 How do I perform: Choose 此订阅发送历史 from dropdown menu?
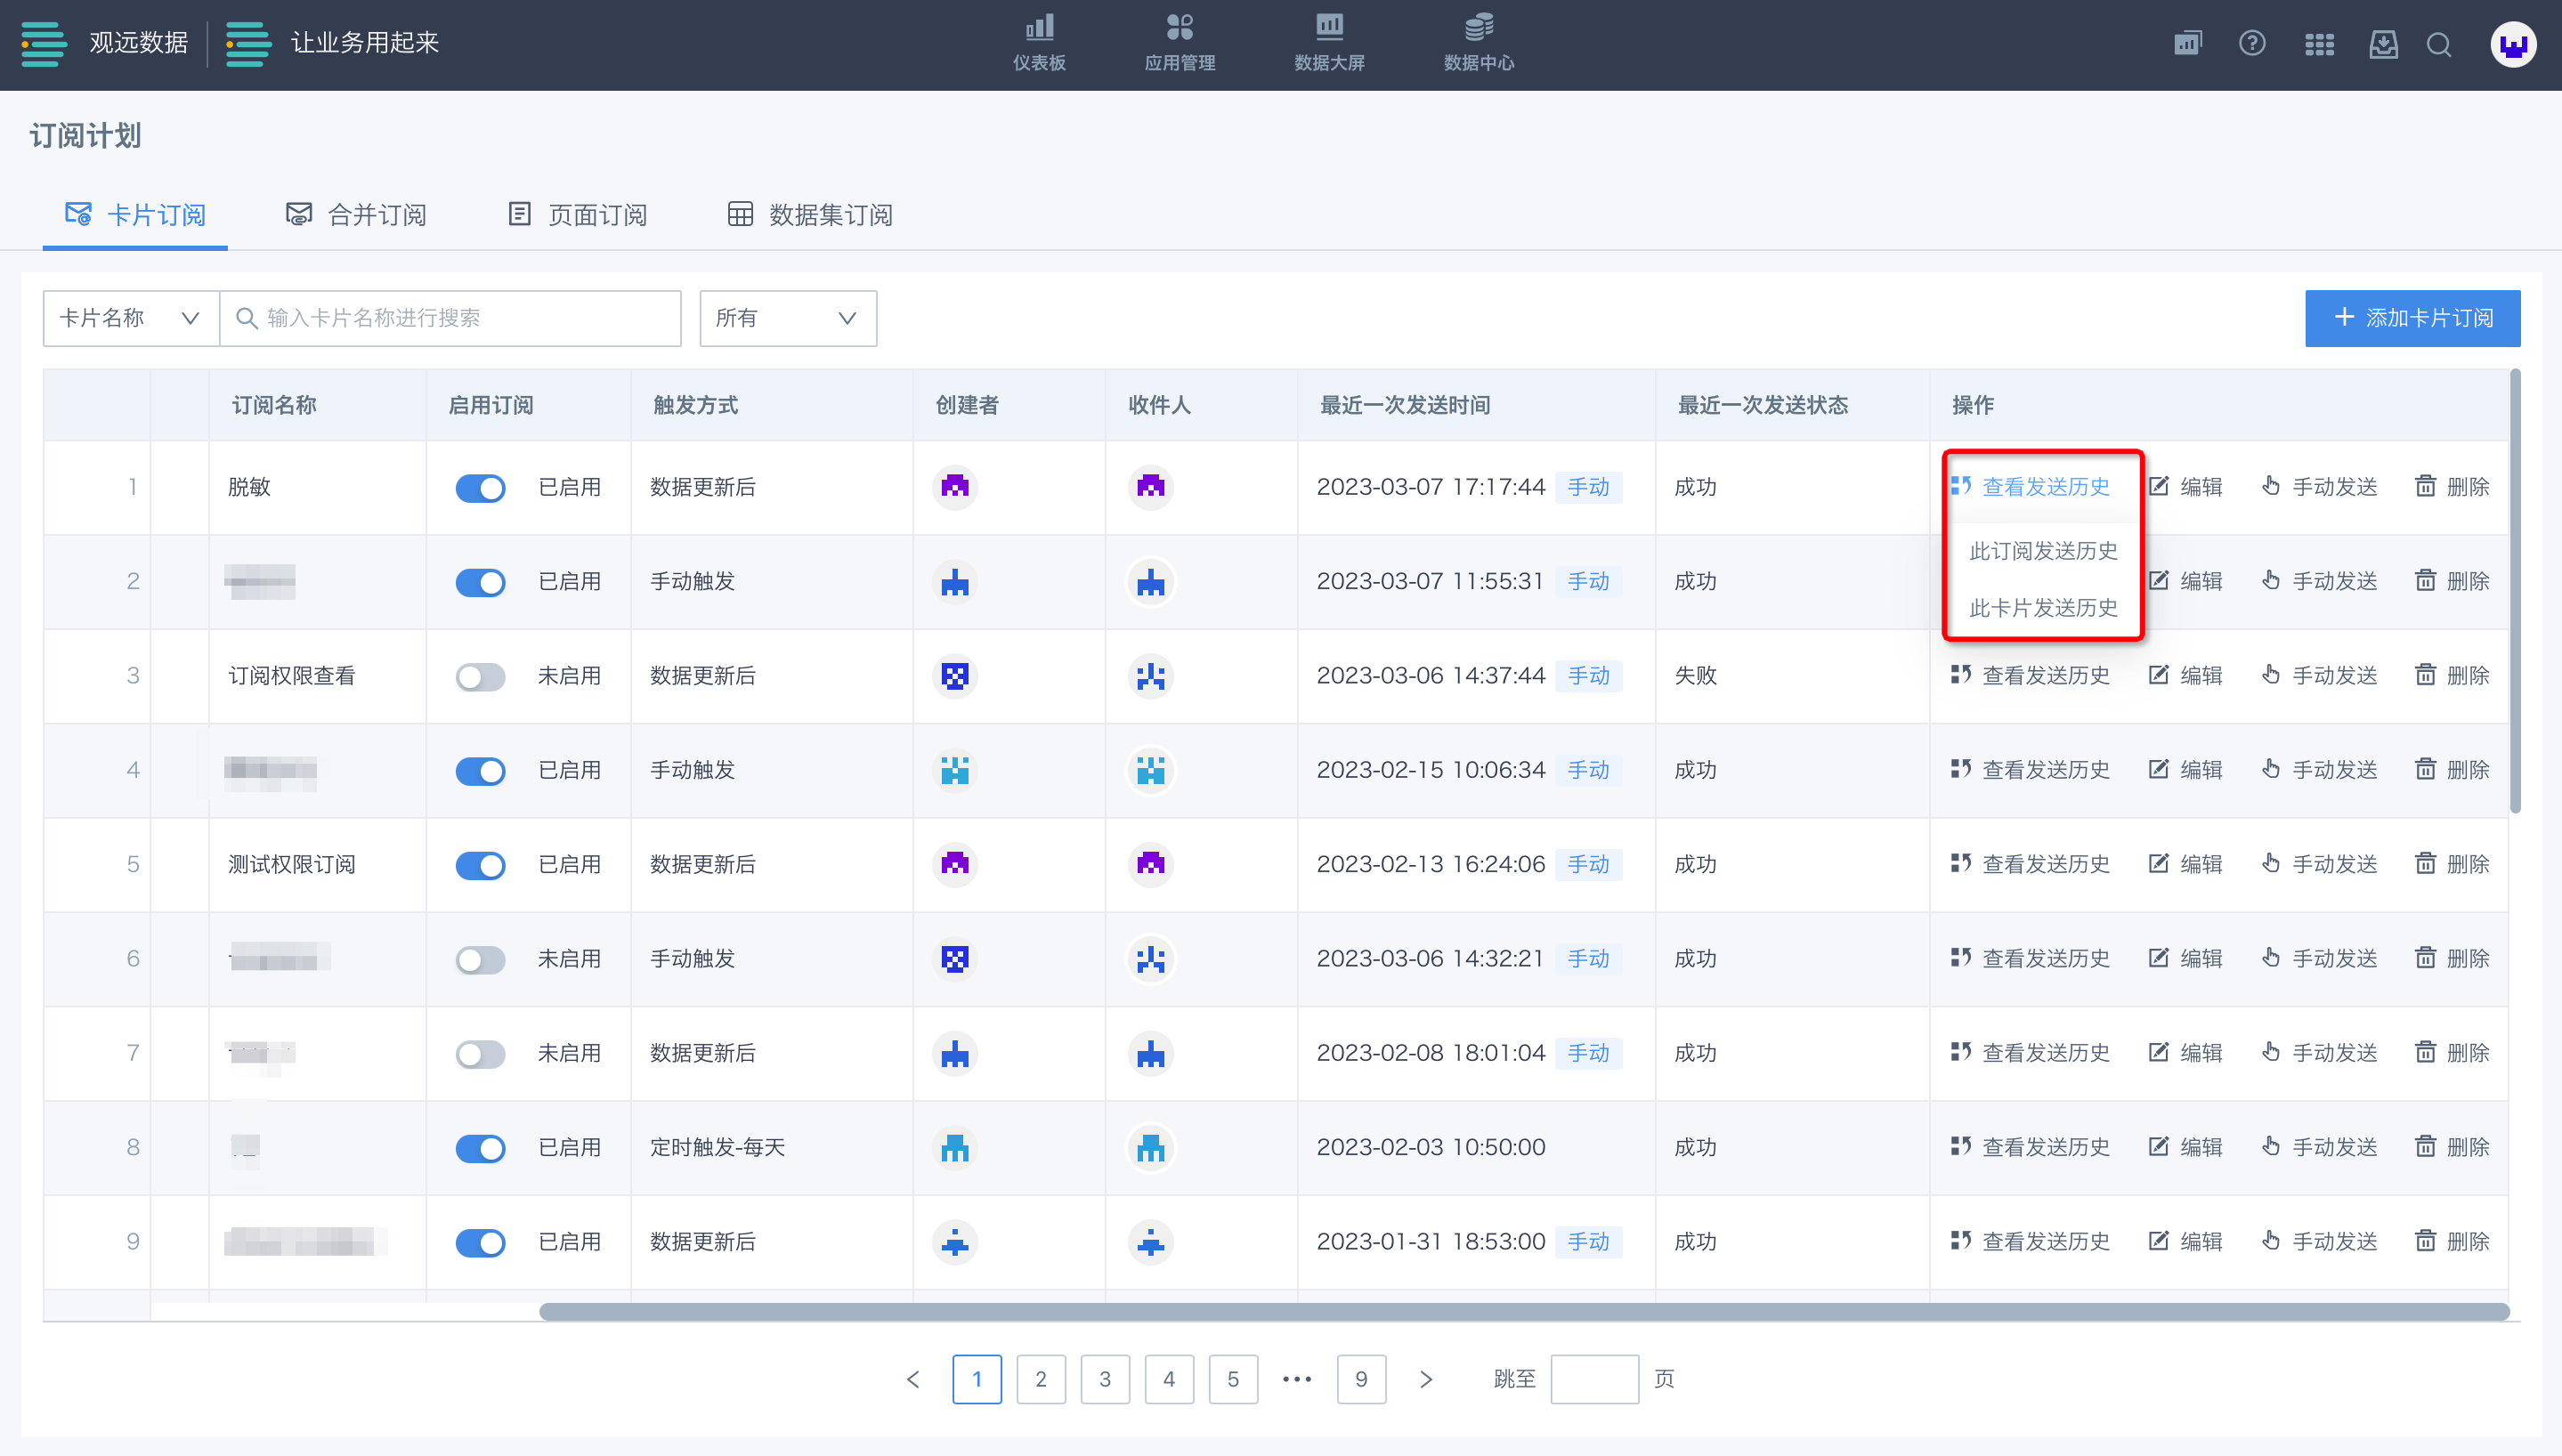point(2043,551)
